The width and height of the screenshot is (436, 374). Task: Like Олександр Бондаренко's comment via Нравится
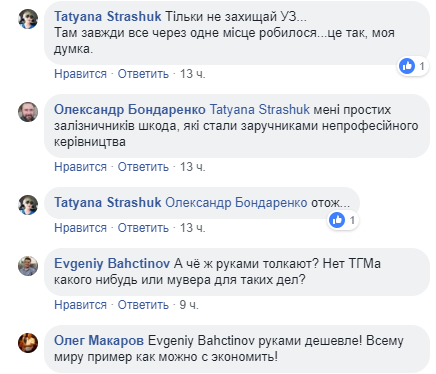point(80,167)
